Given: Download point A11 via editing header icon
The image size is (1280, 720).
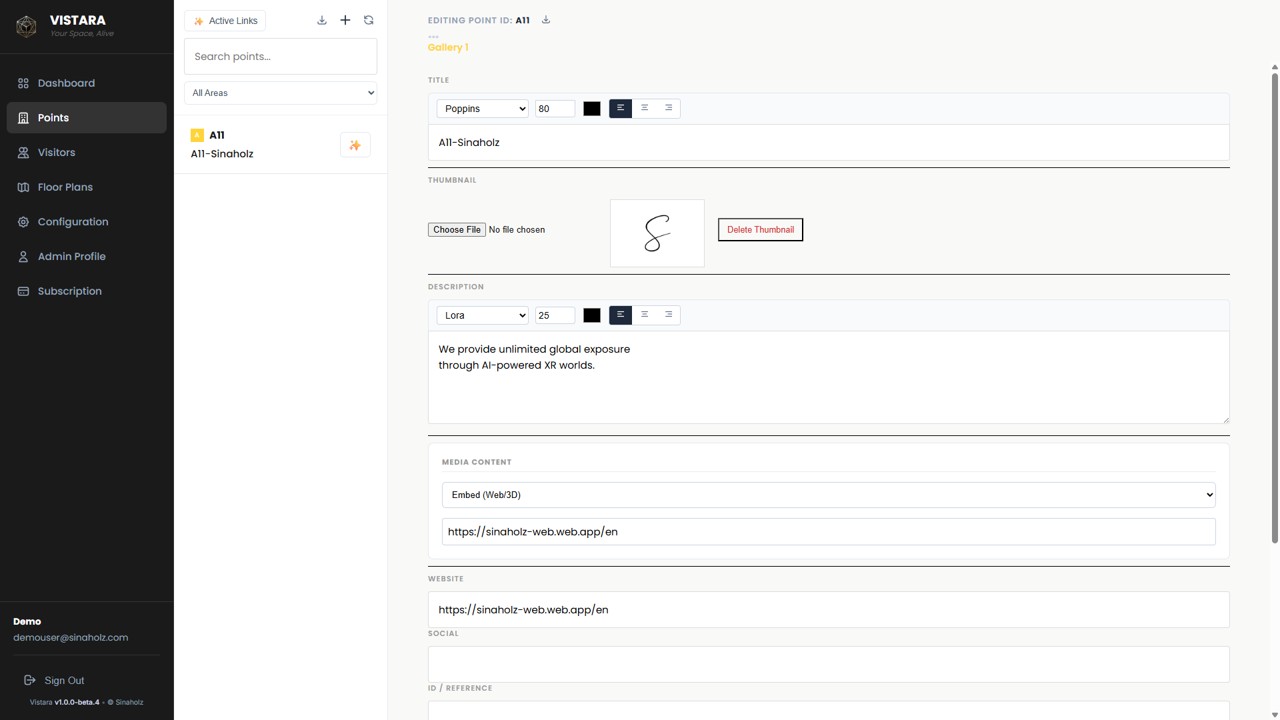Looking at the screenshot, I should [x=546, y=20].
